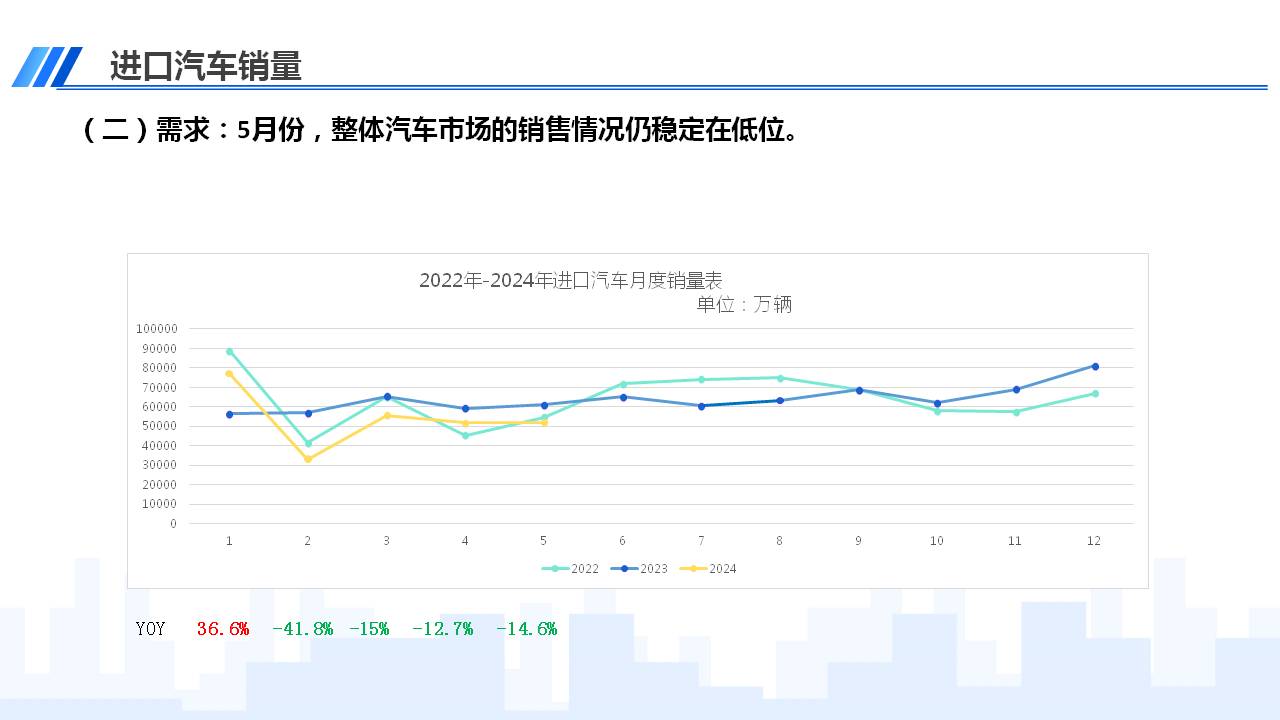This screenshot has width=1280, height=720.
Task: Click the -14.6% YOY value
Action: click(x=526, y=629)
